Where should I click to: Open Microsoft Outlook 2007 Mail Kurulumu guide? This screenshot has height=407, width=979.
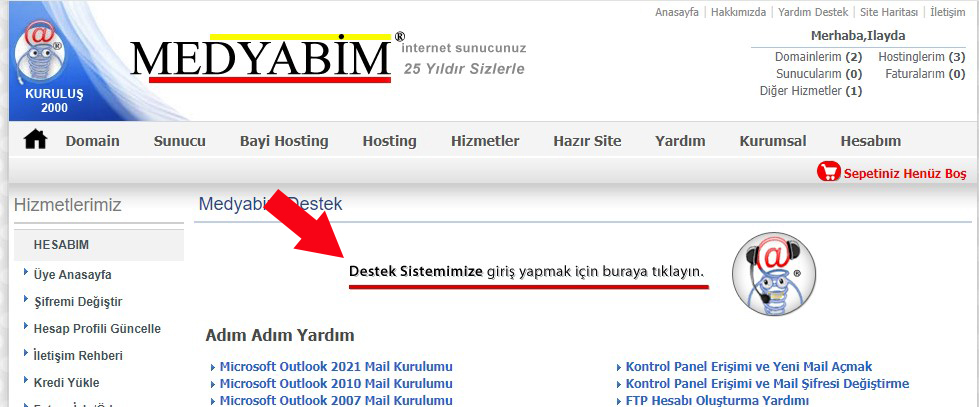[336, 400]
